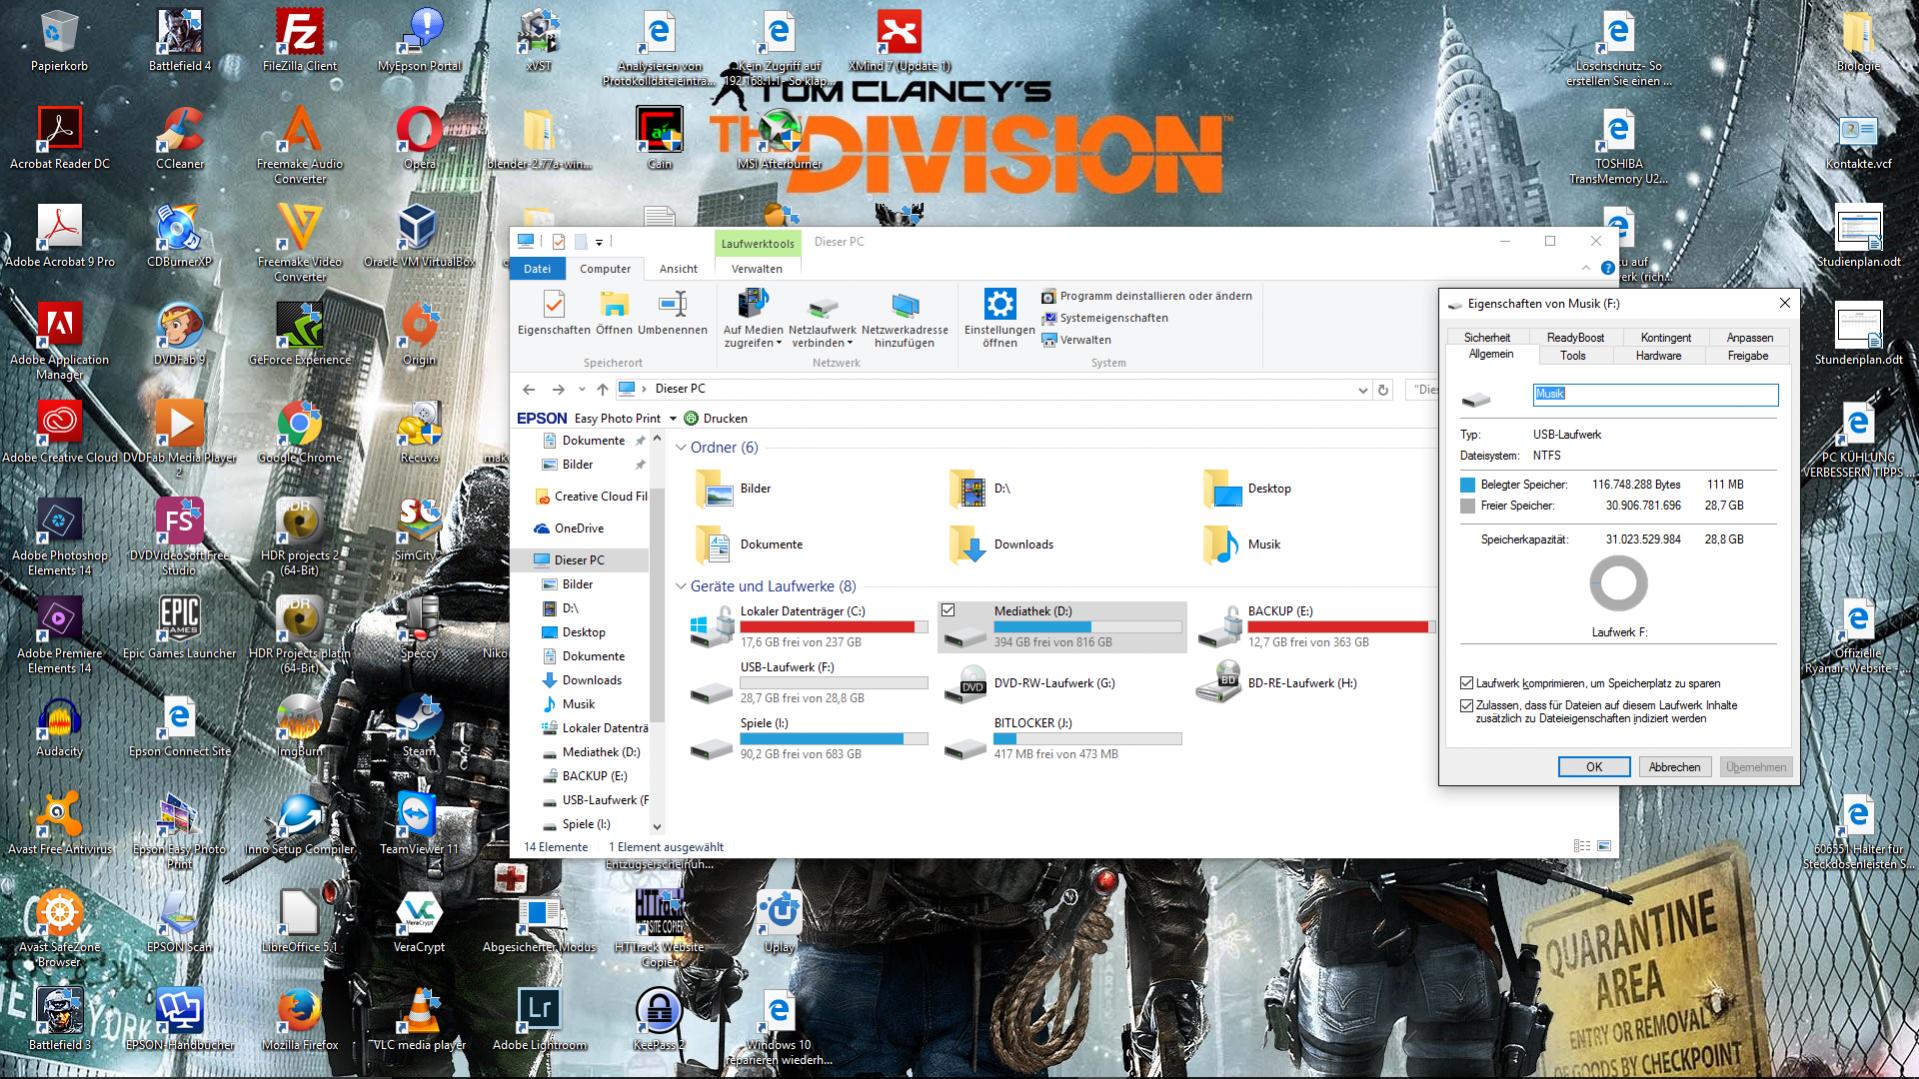Image resolution: width=1919 pixels, height=1079 pixels.
Task: Switch to the Sicherheit properties tab
Action: (1487, 338)
